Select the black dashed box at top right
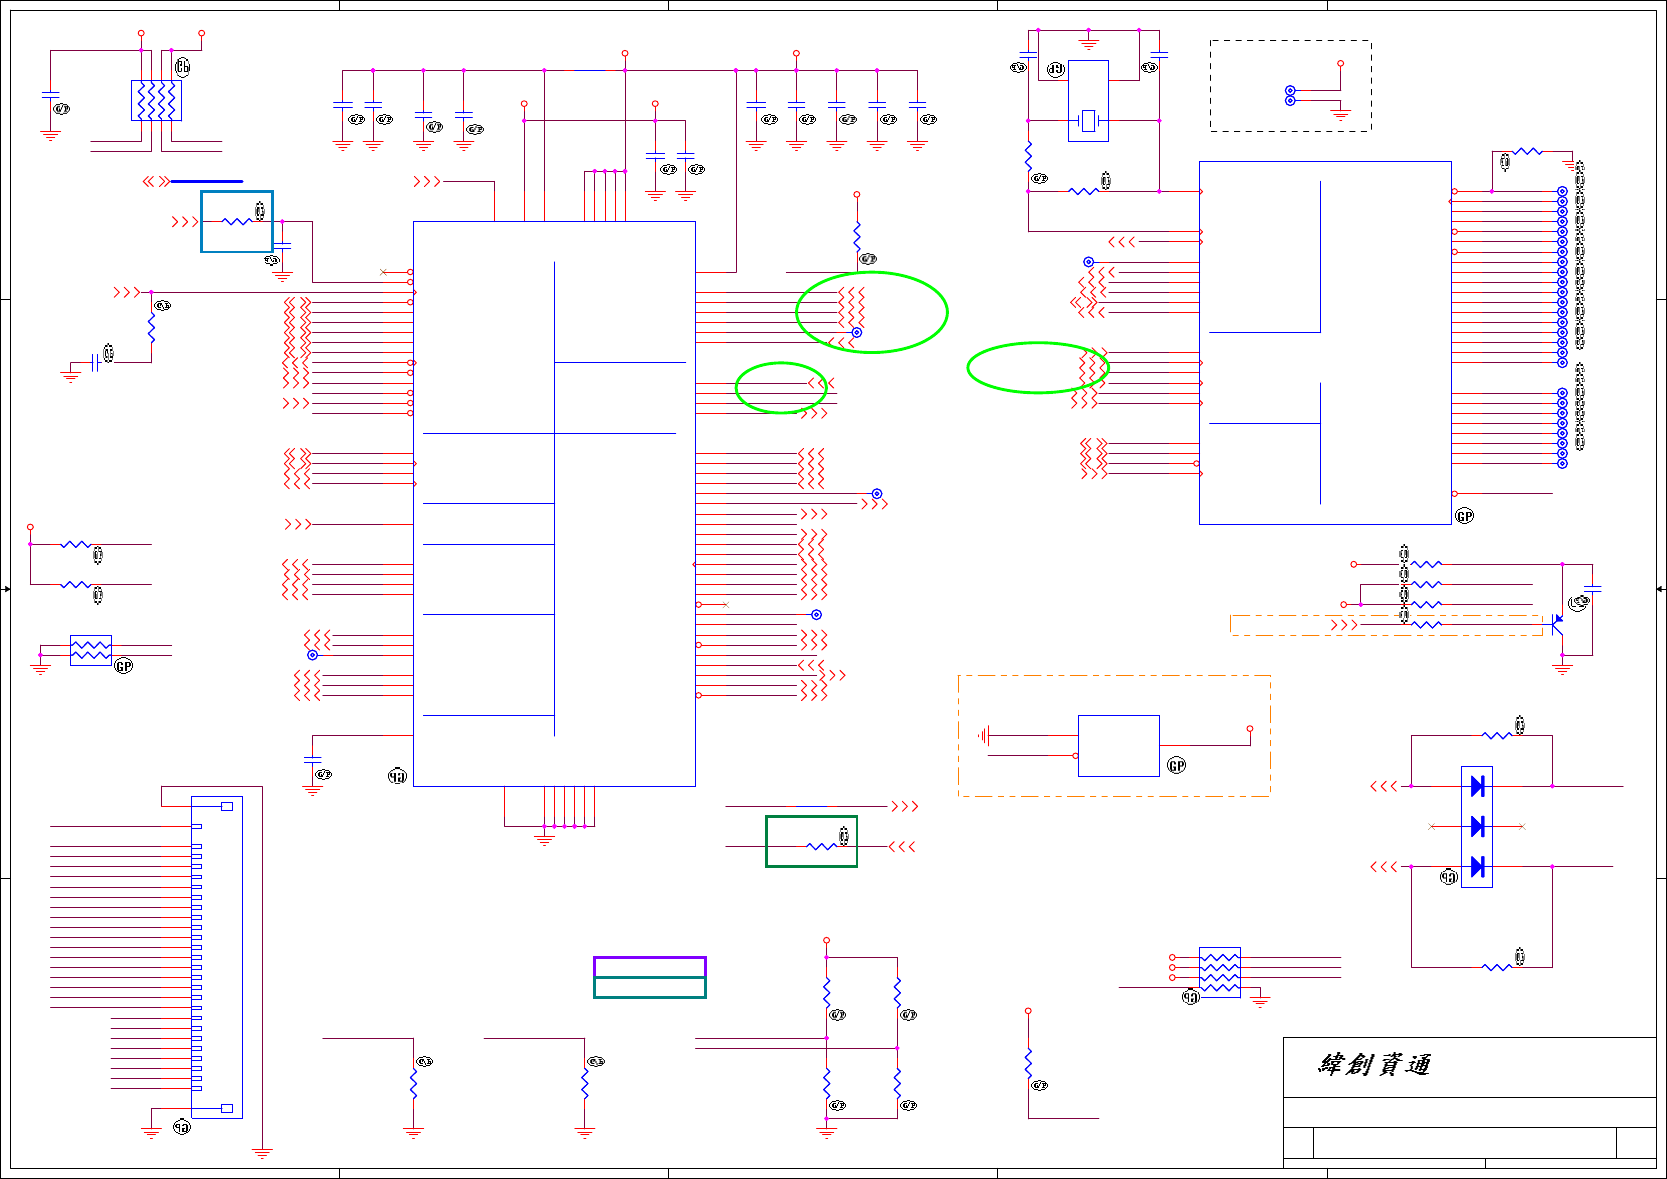 (1290, 86)
